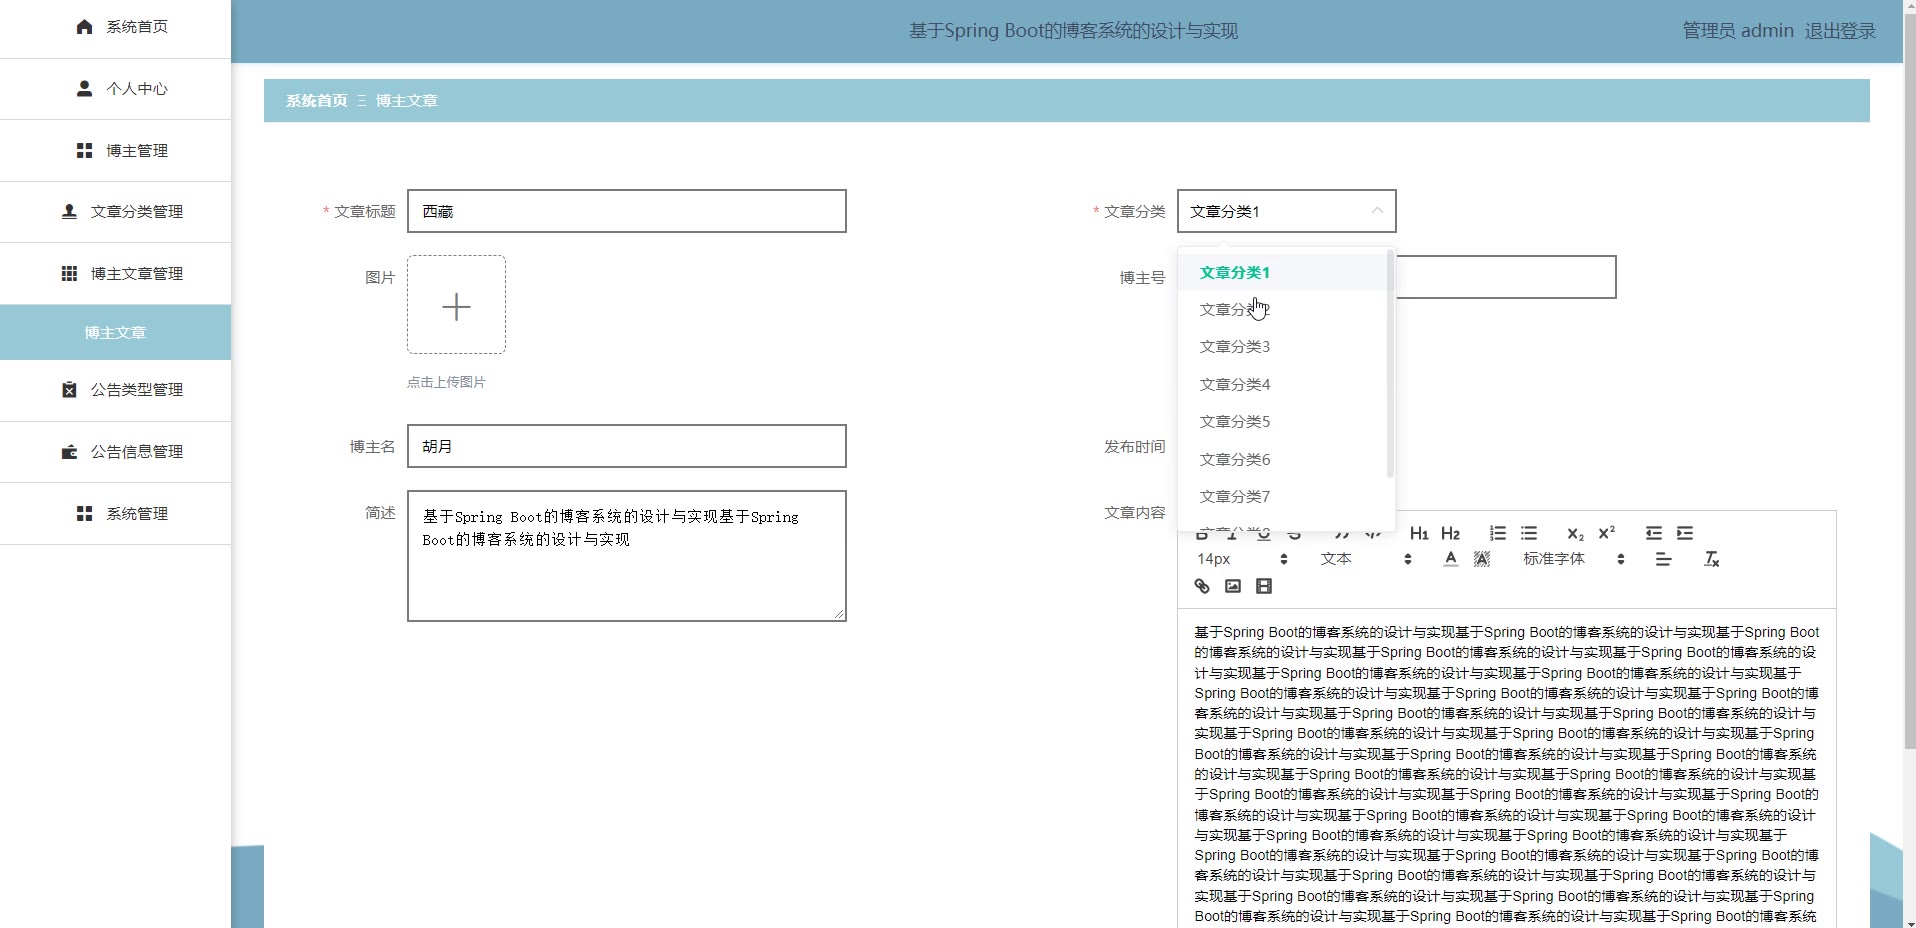Click the home icon beside 系统首页
The width and height of the screenshot is (1916, 928).
(85, 27)
